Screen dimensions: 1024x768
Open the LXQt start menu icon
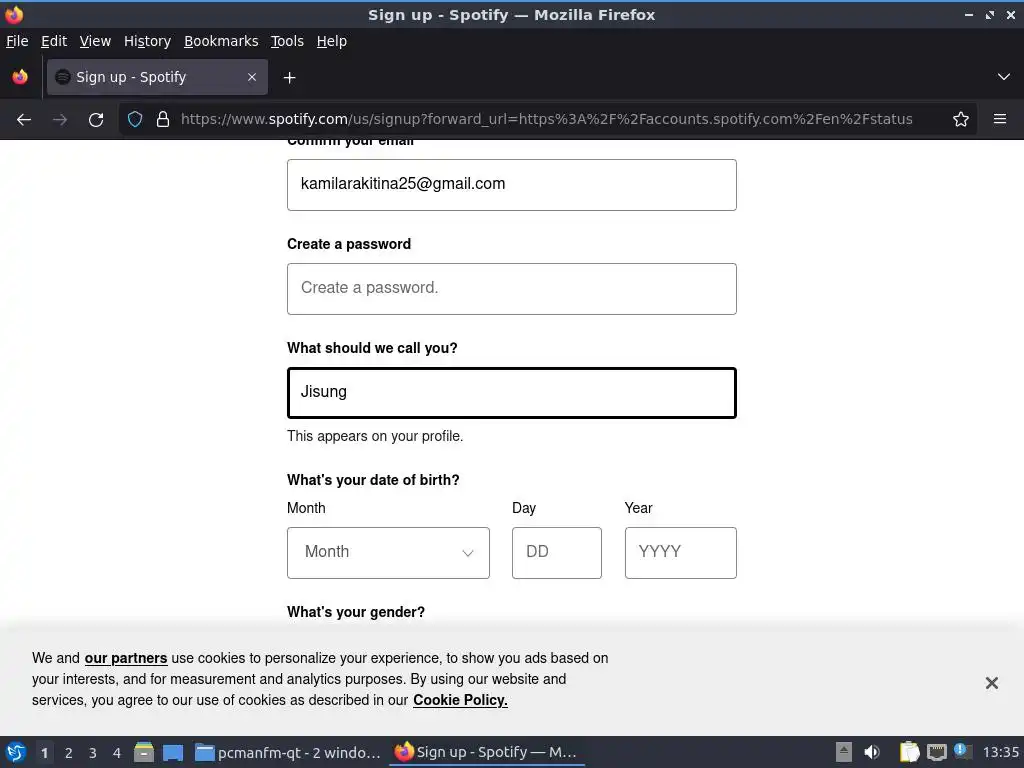tap(16, 752)
